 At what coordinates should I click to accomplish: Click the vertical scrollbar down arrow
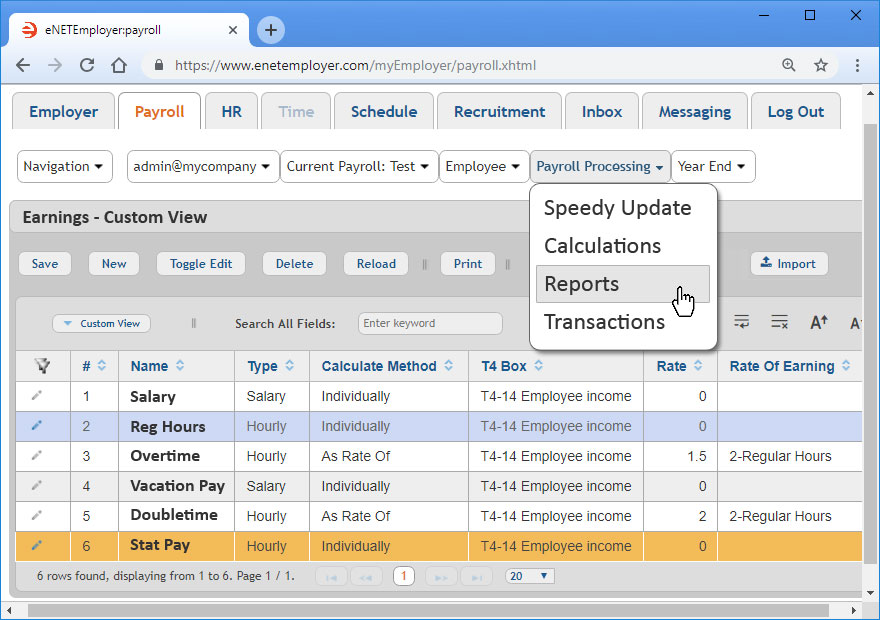pos(870,593)
